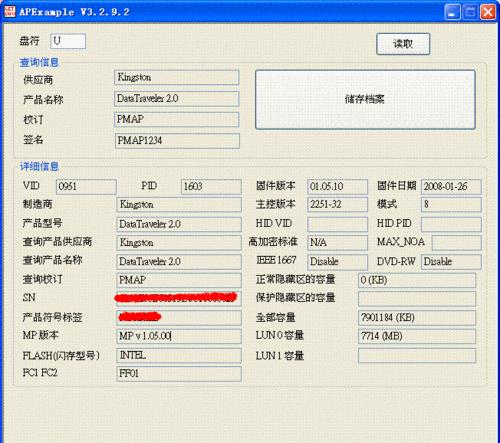Click the 储存档案 save file button
This screenshot has height=443, width=500.
(365, 99)
